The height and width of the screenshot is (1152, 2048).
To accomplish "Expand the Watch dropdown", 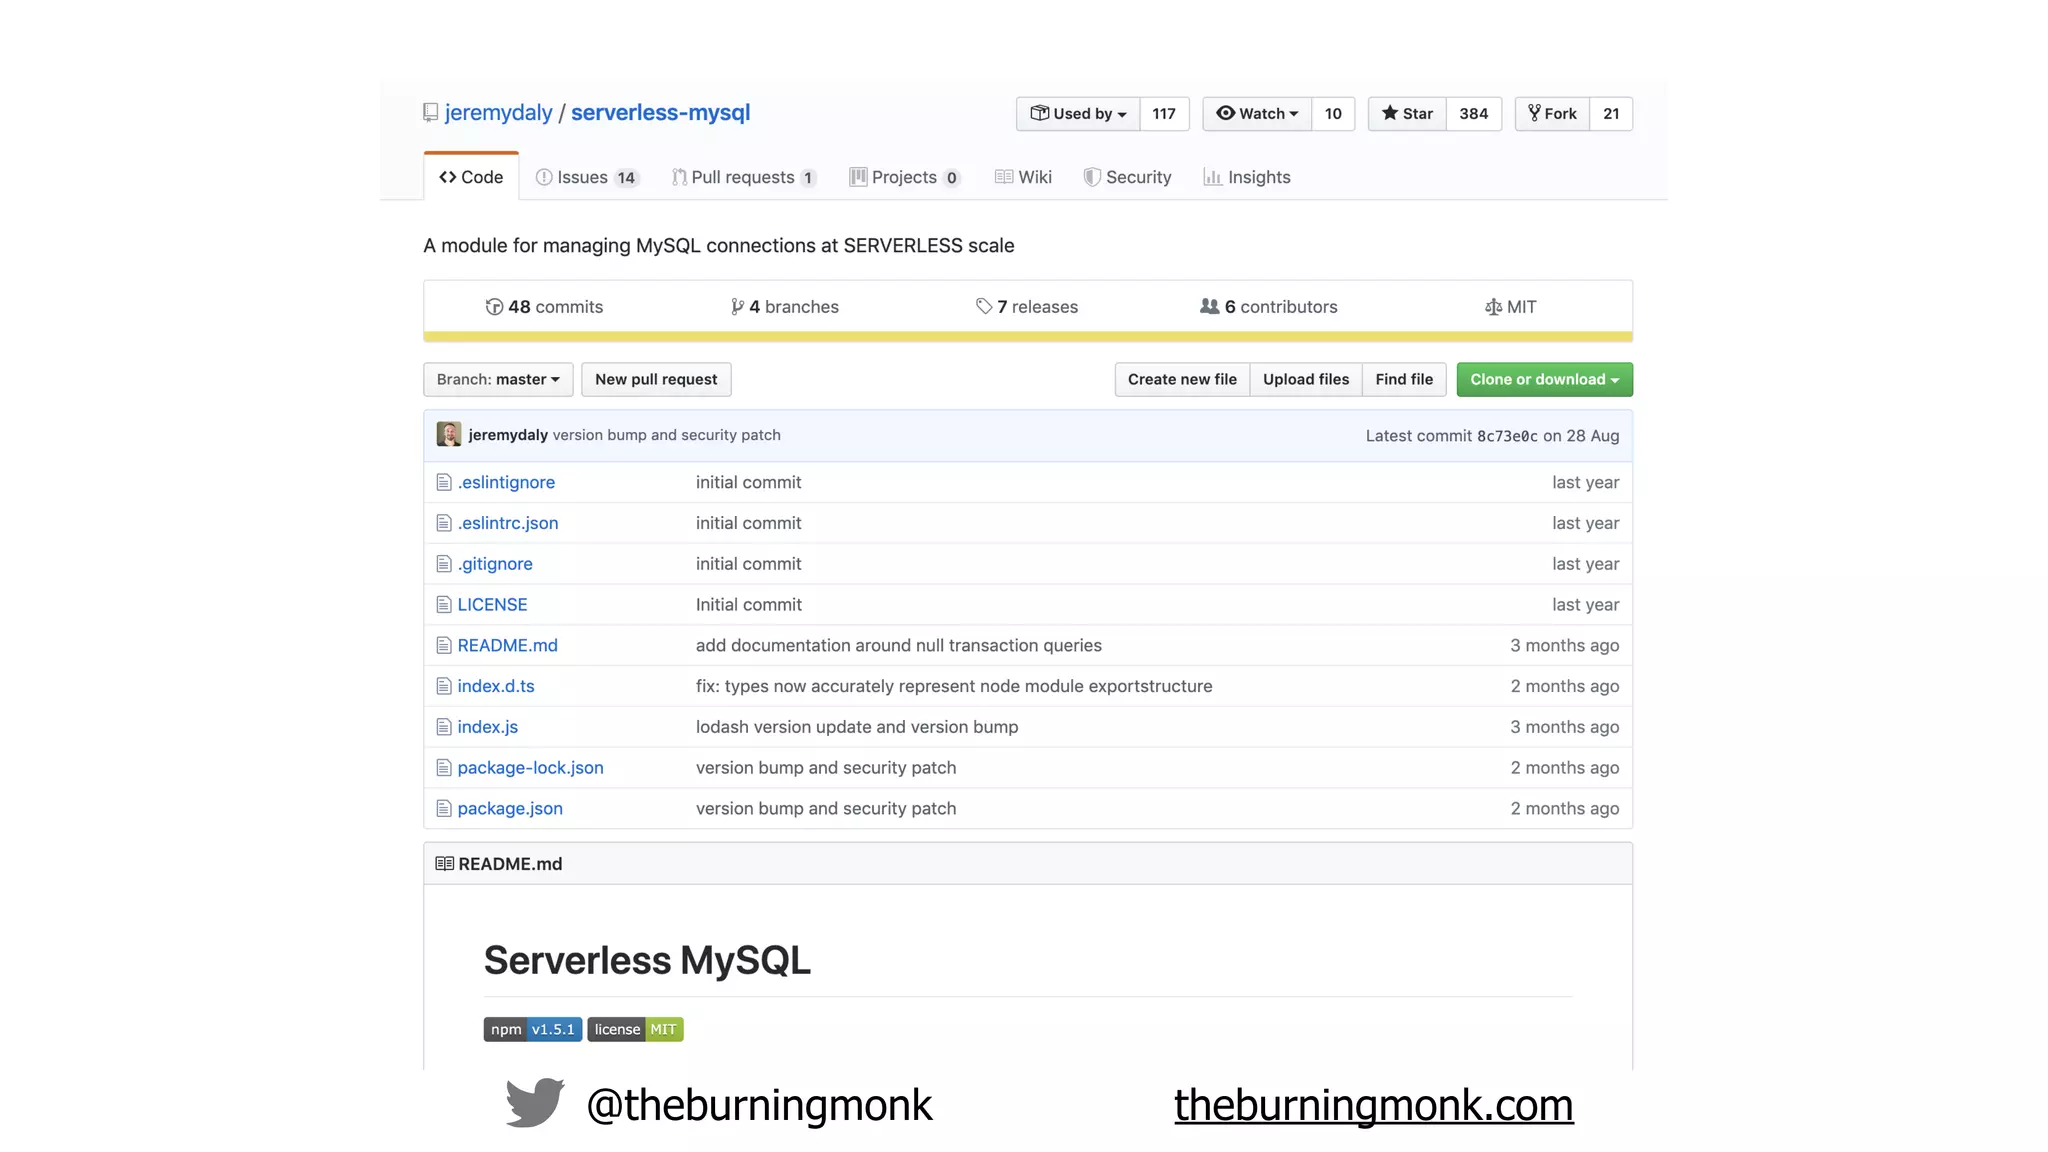I will point(1257,114).
